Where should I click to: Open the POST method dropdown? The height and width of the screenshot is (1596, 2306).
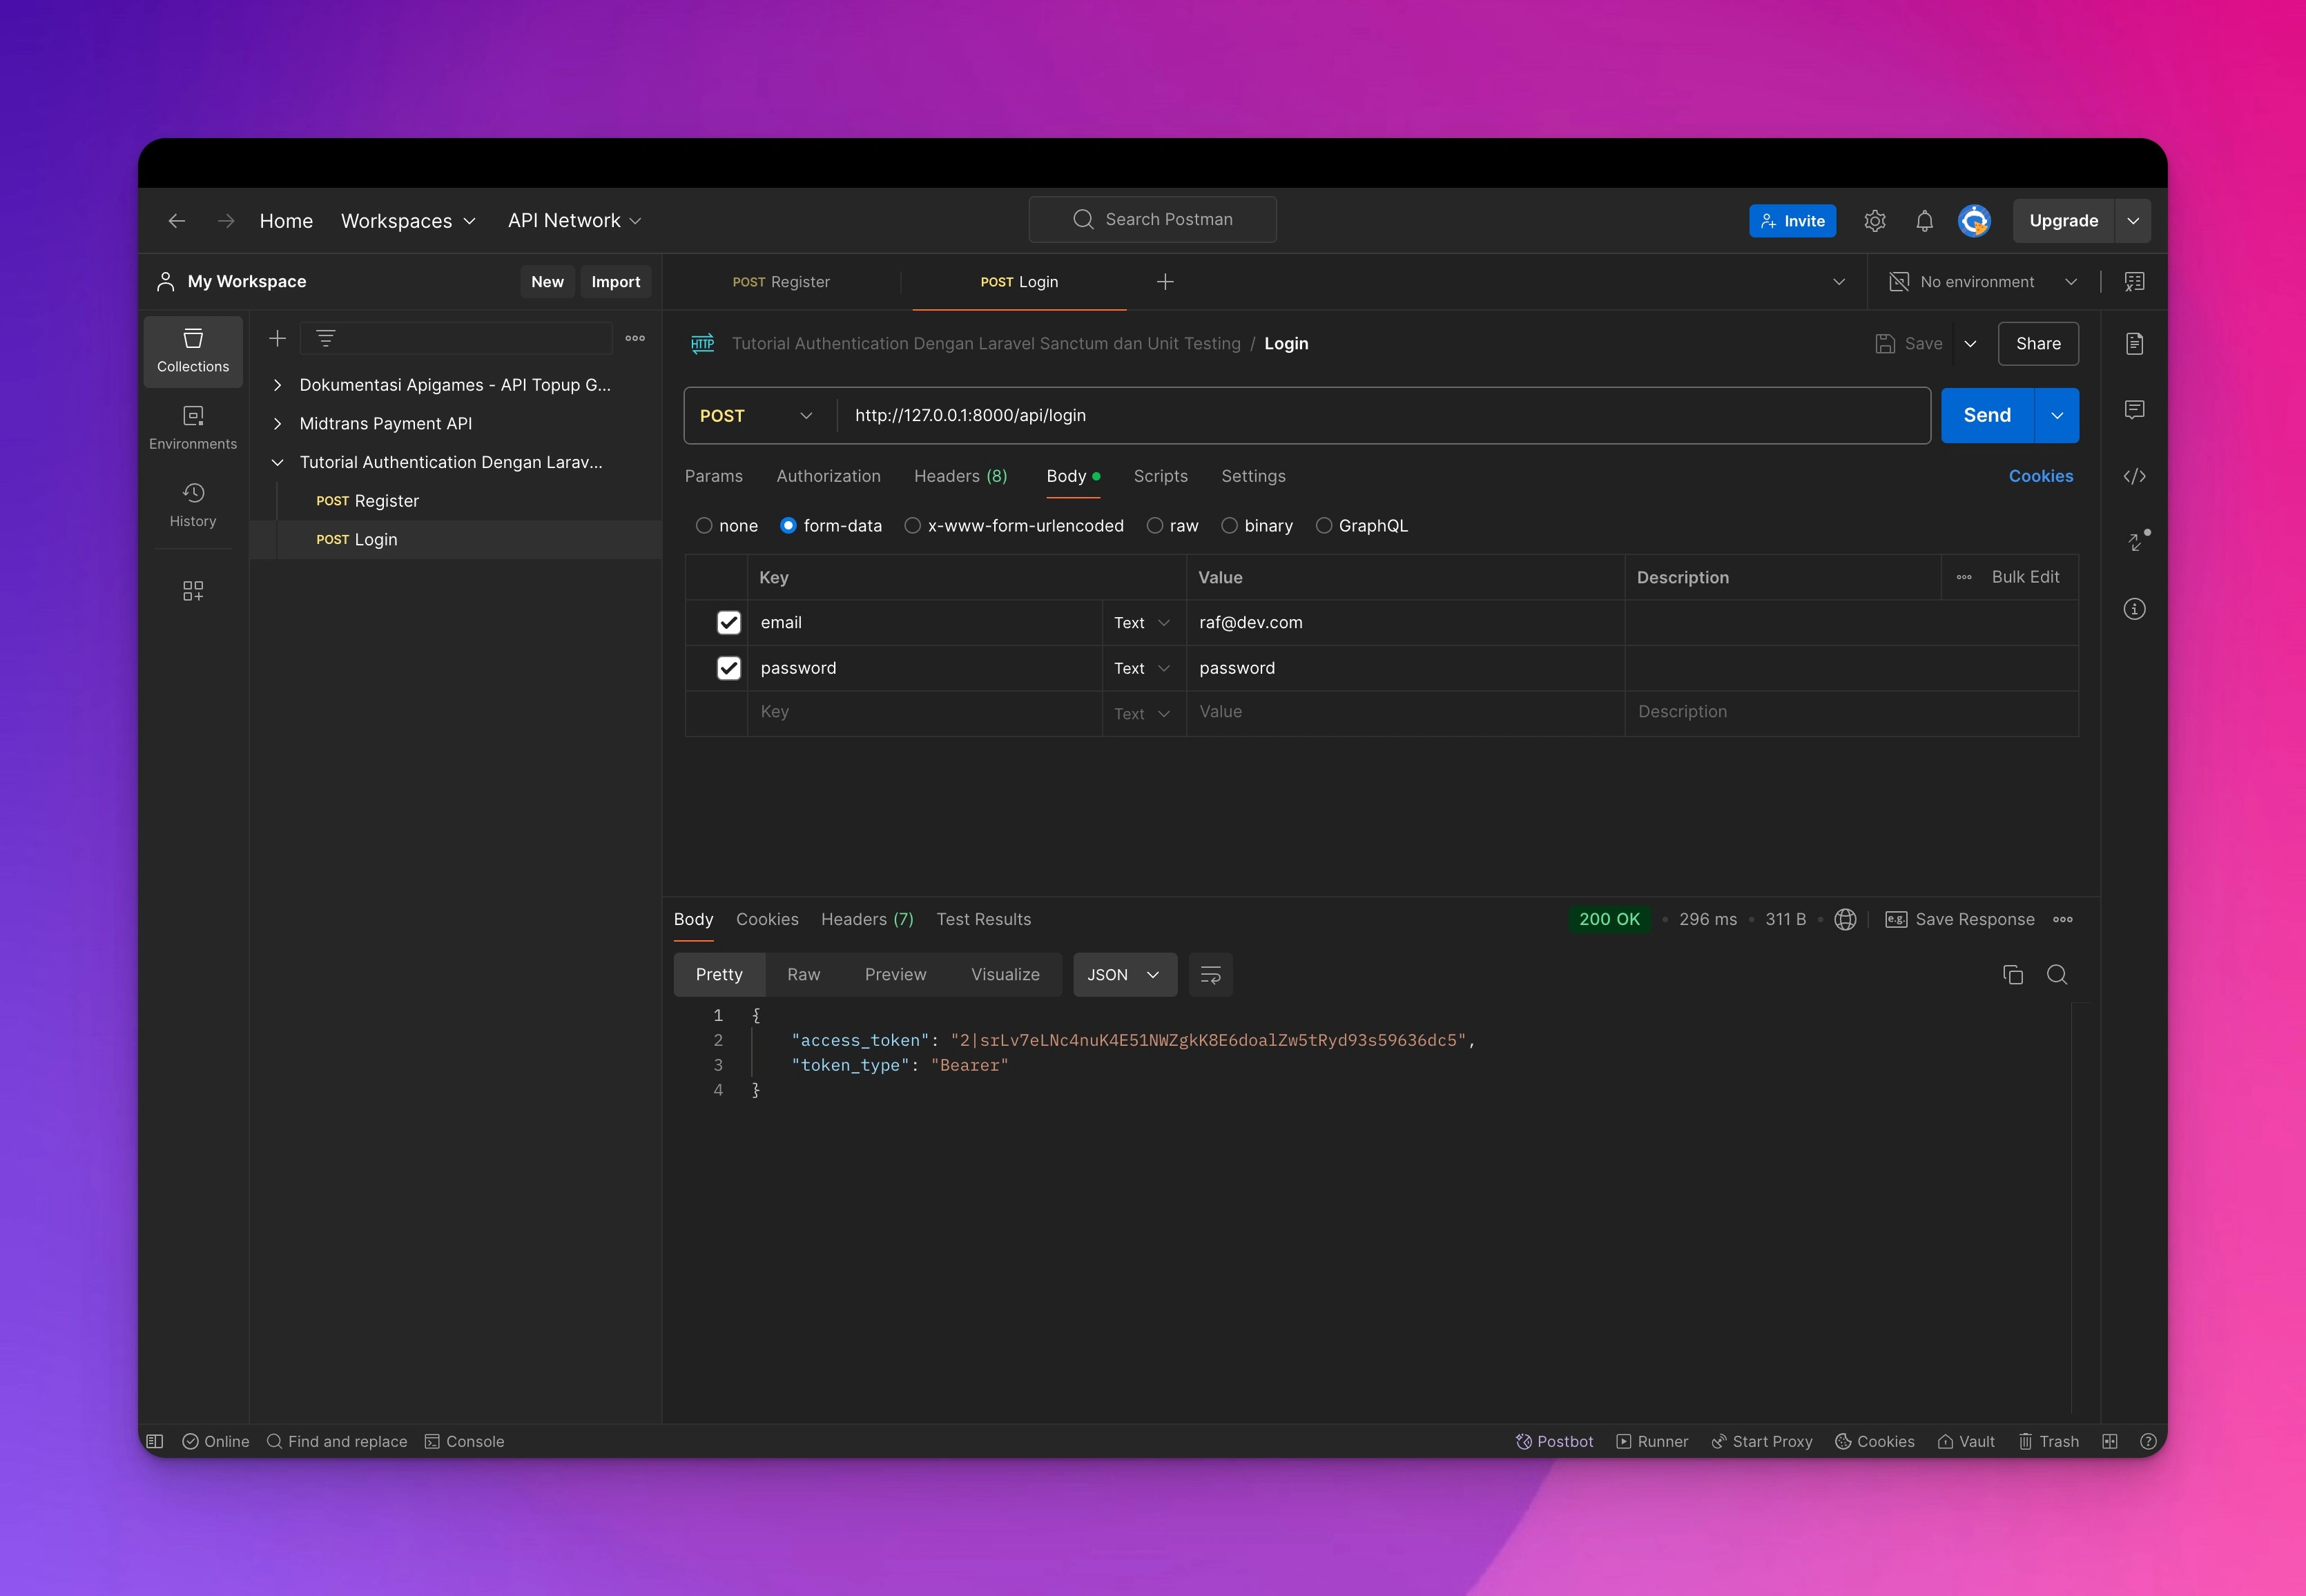(757, 415)
